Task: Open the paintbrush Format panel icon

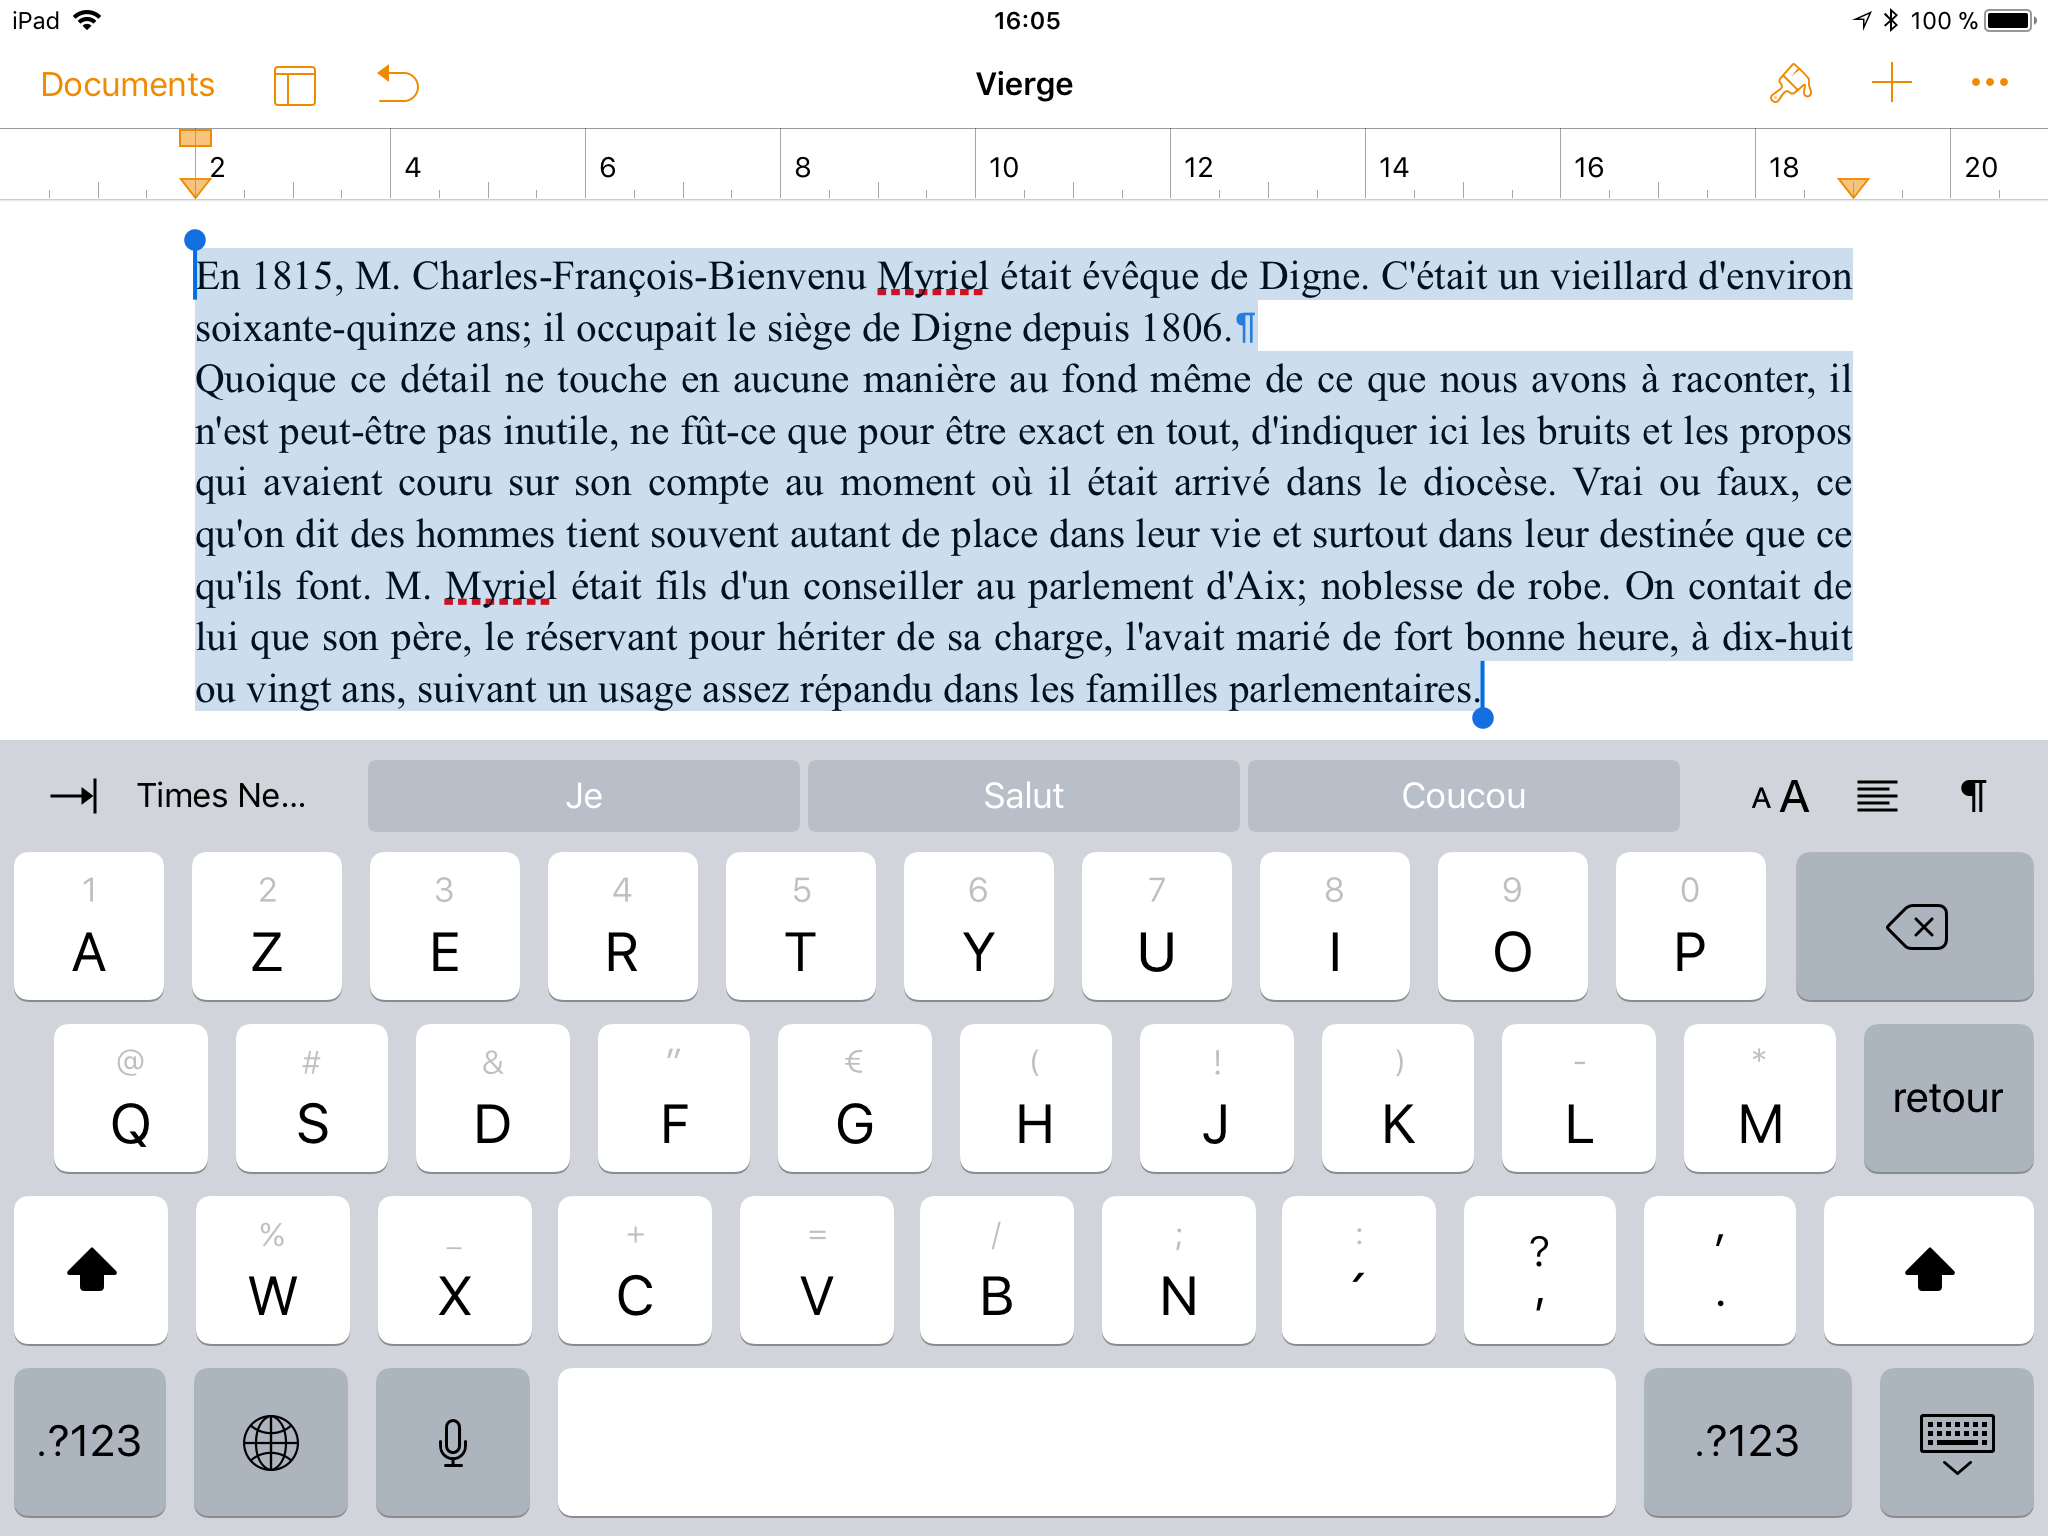Action: tap(1790, 84)
